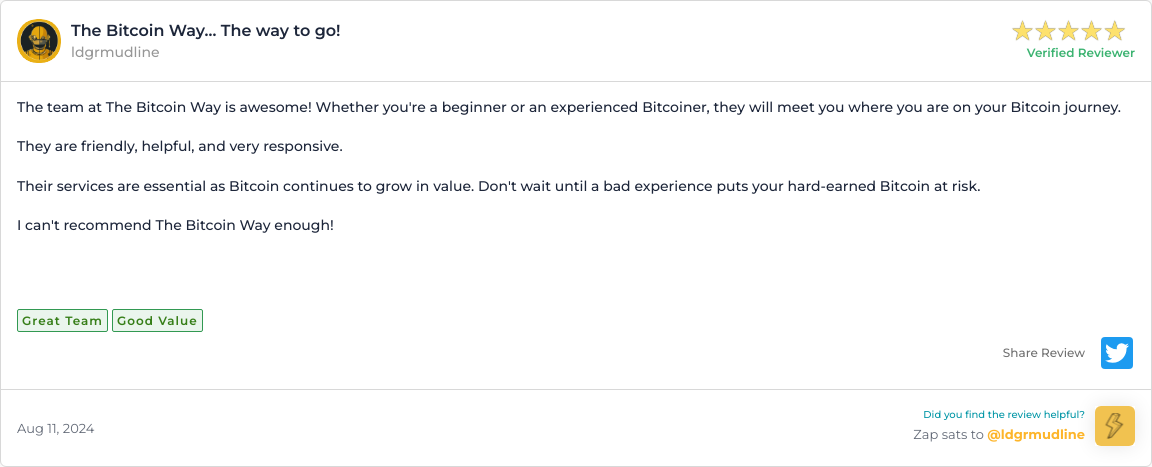1152x467 pixels.
Task: Click "Did you find the review helpful?" text
Action: pyautogui.click(x=1003, y=415)
